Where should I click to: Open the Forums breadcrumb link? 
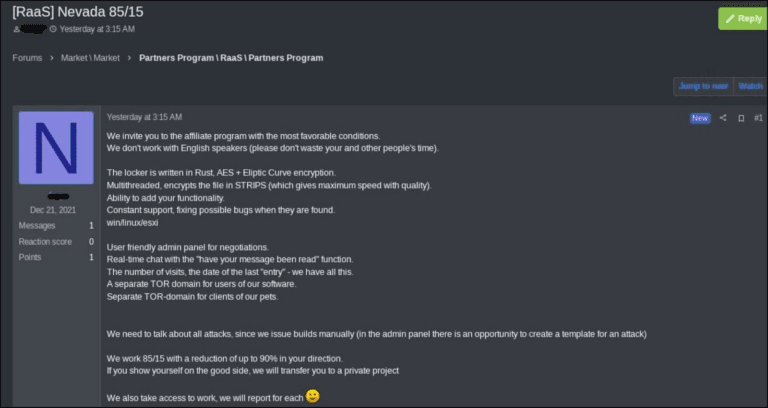coord(27,58)
